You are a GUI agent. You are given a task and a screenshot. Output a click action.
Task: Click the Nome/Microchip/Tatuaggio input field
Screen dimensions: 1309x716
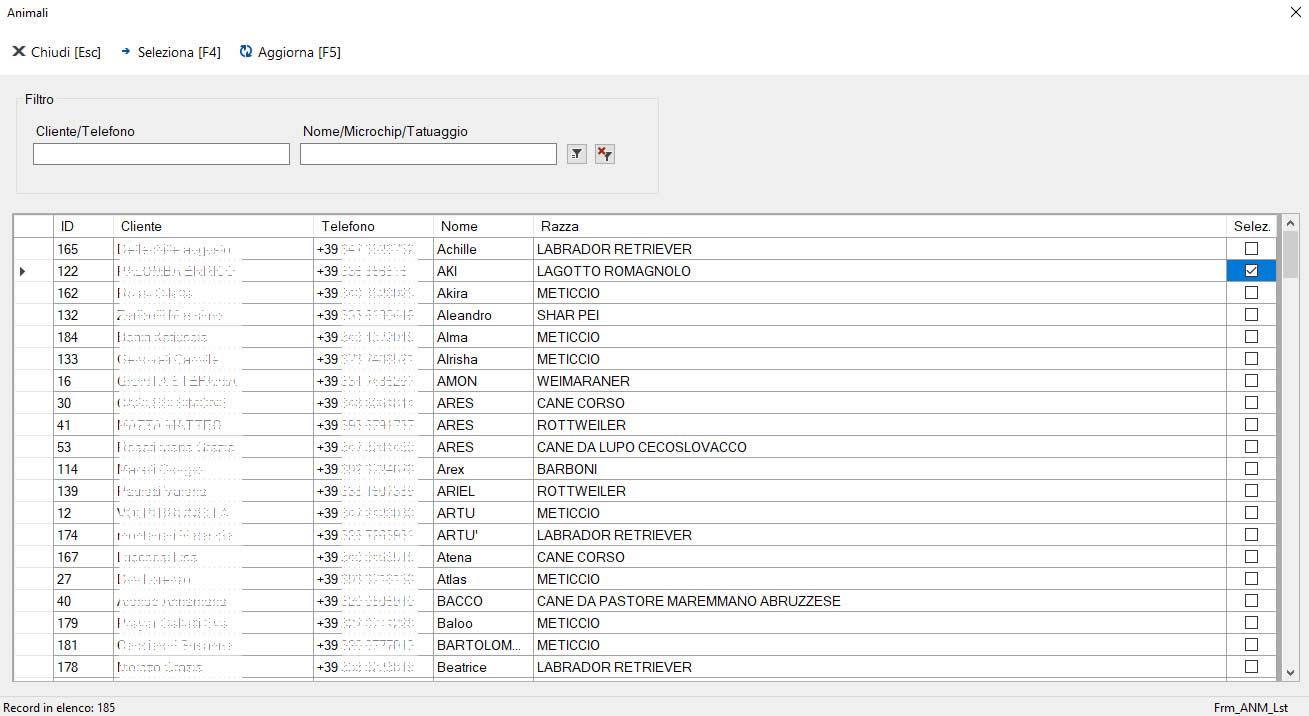(428, 154)
